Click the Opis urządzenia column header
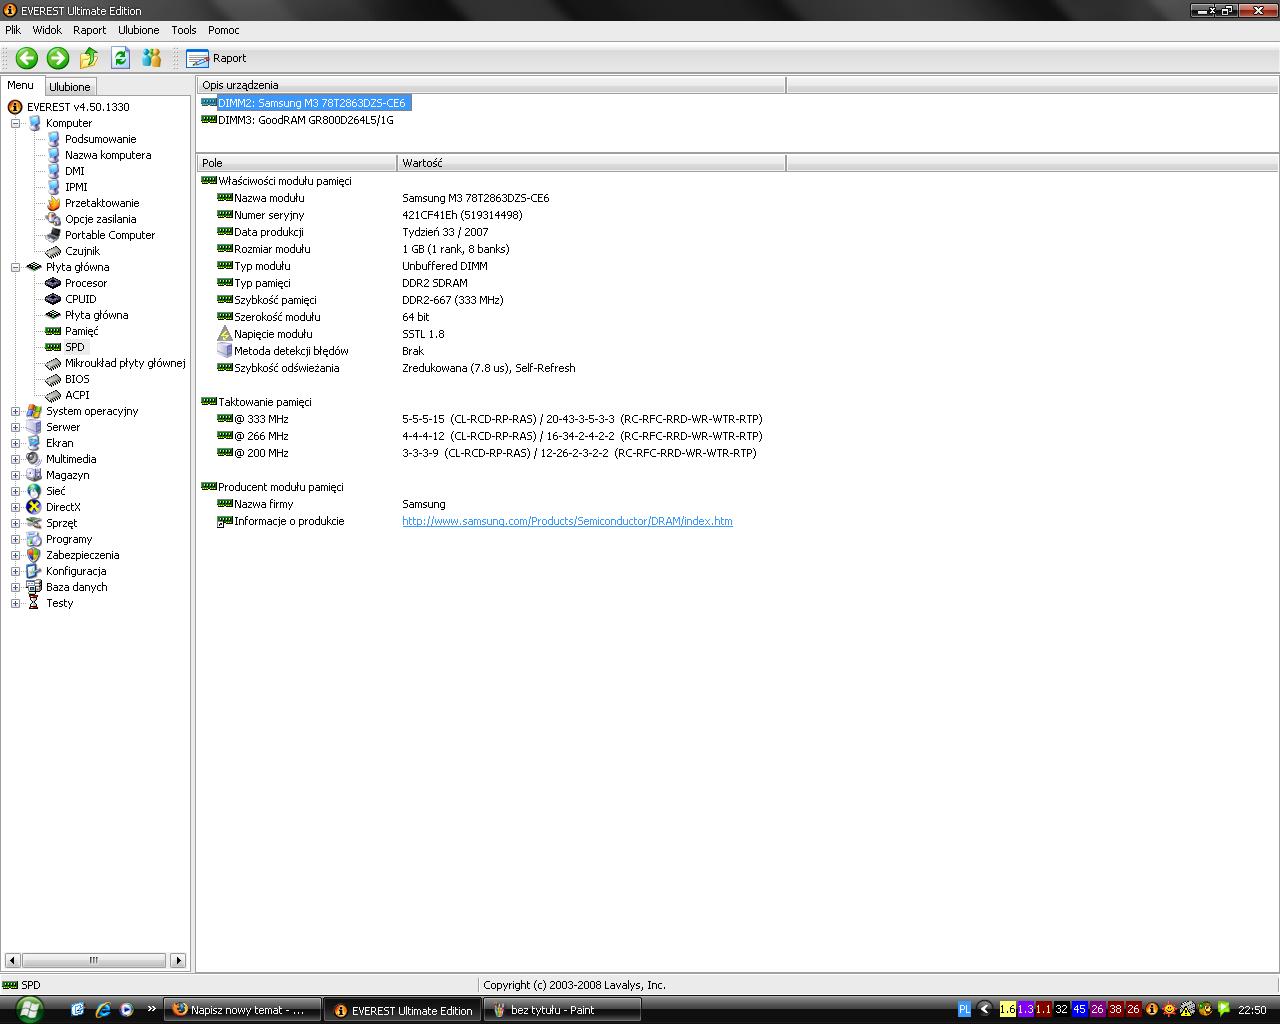This screenshot has height=1024, width=1280. 492,85
